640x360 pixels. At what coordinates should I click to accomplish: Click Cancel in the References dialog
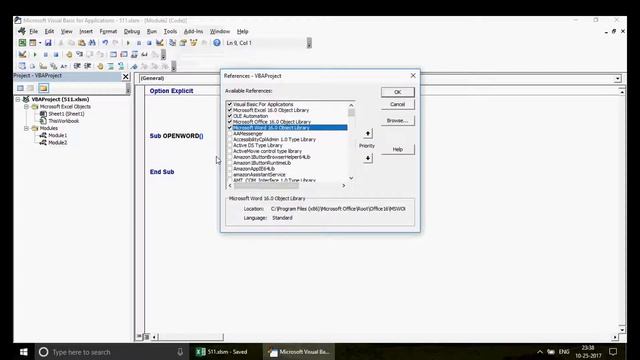pos(398,104)
